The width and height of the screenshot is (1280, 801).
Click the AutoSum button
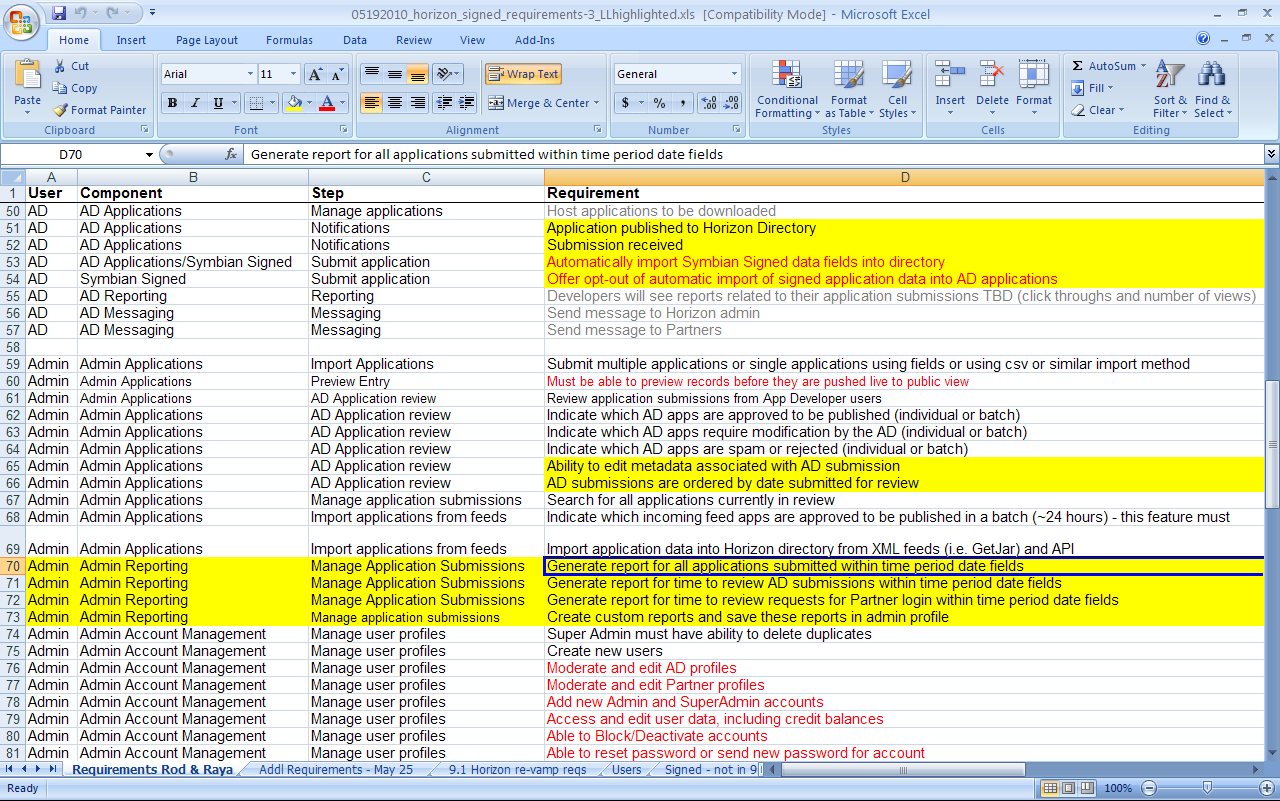coord(1110,66)
